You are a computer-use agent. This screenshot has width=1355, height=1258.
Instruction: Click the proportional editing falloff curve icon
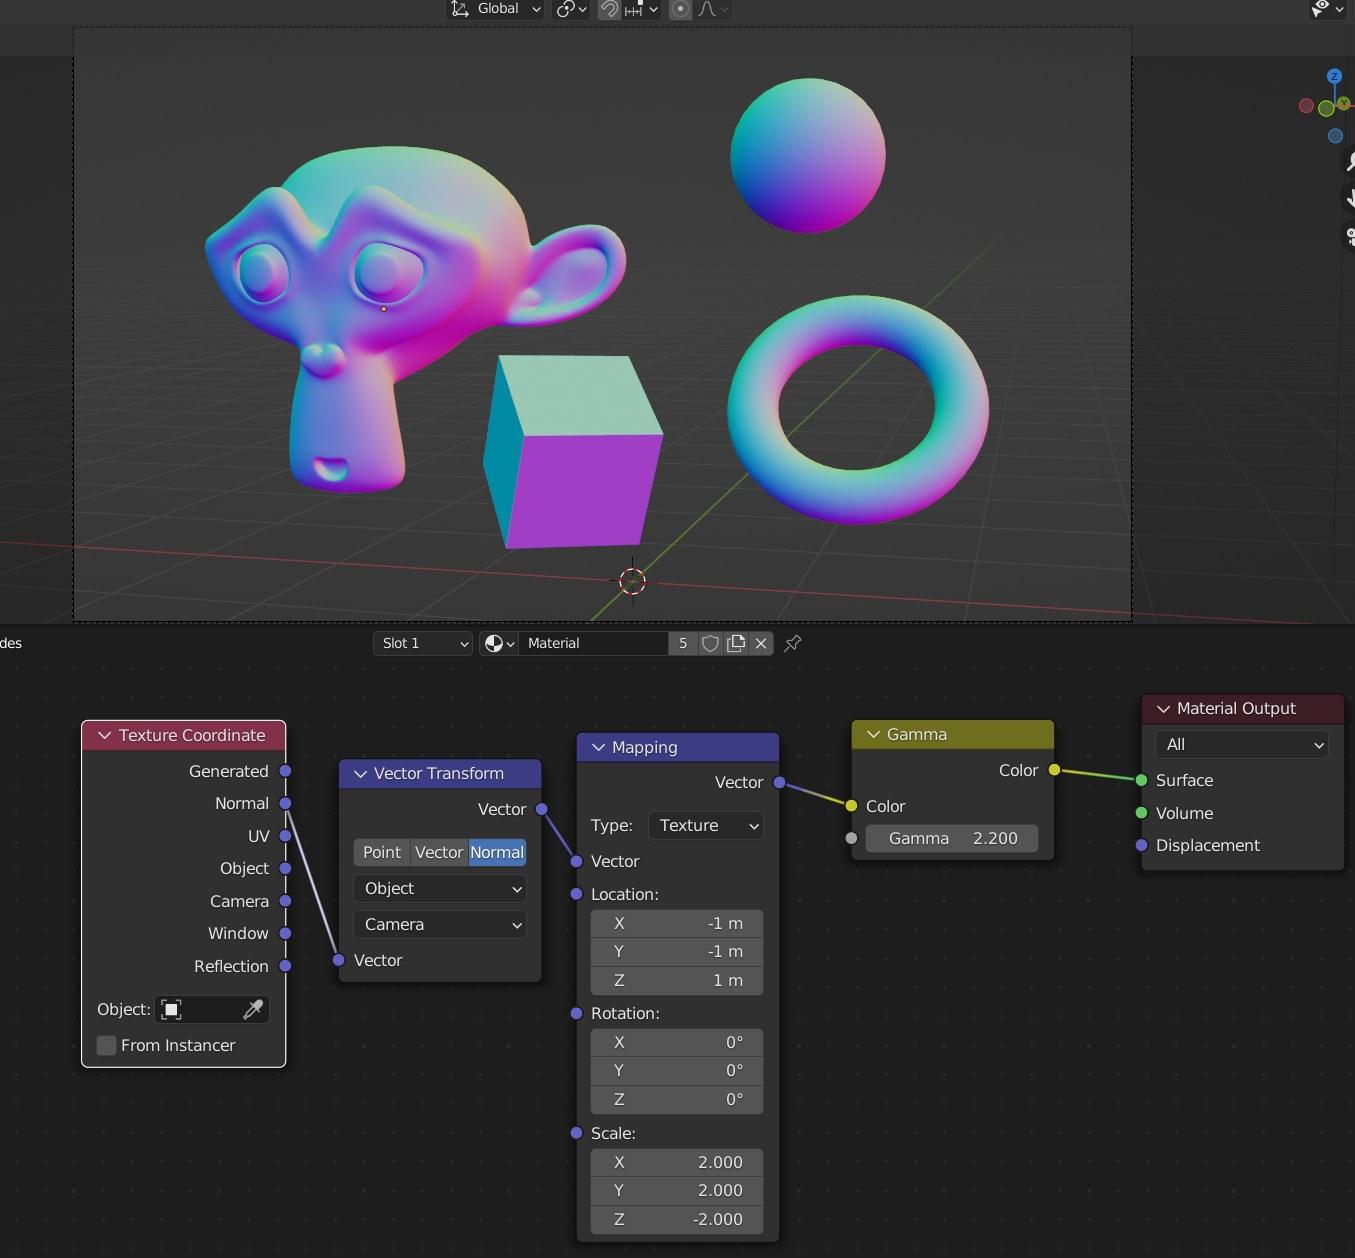click(x=708, y=10)
